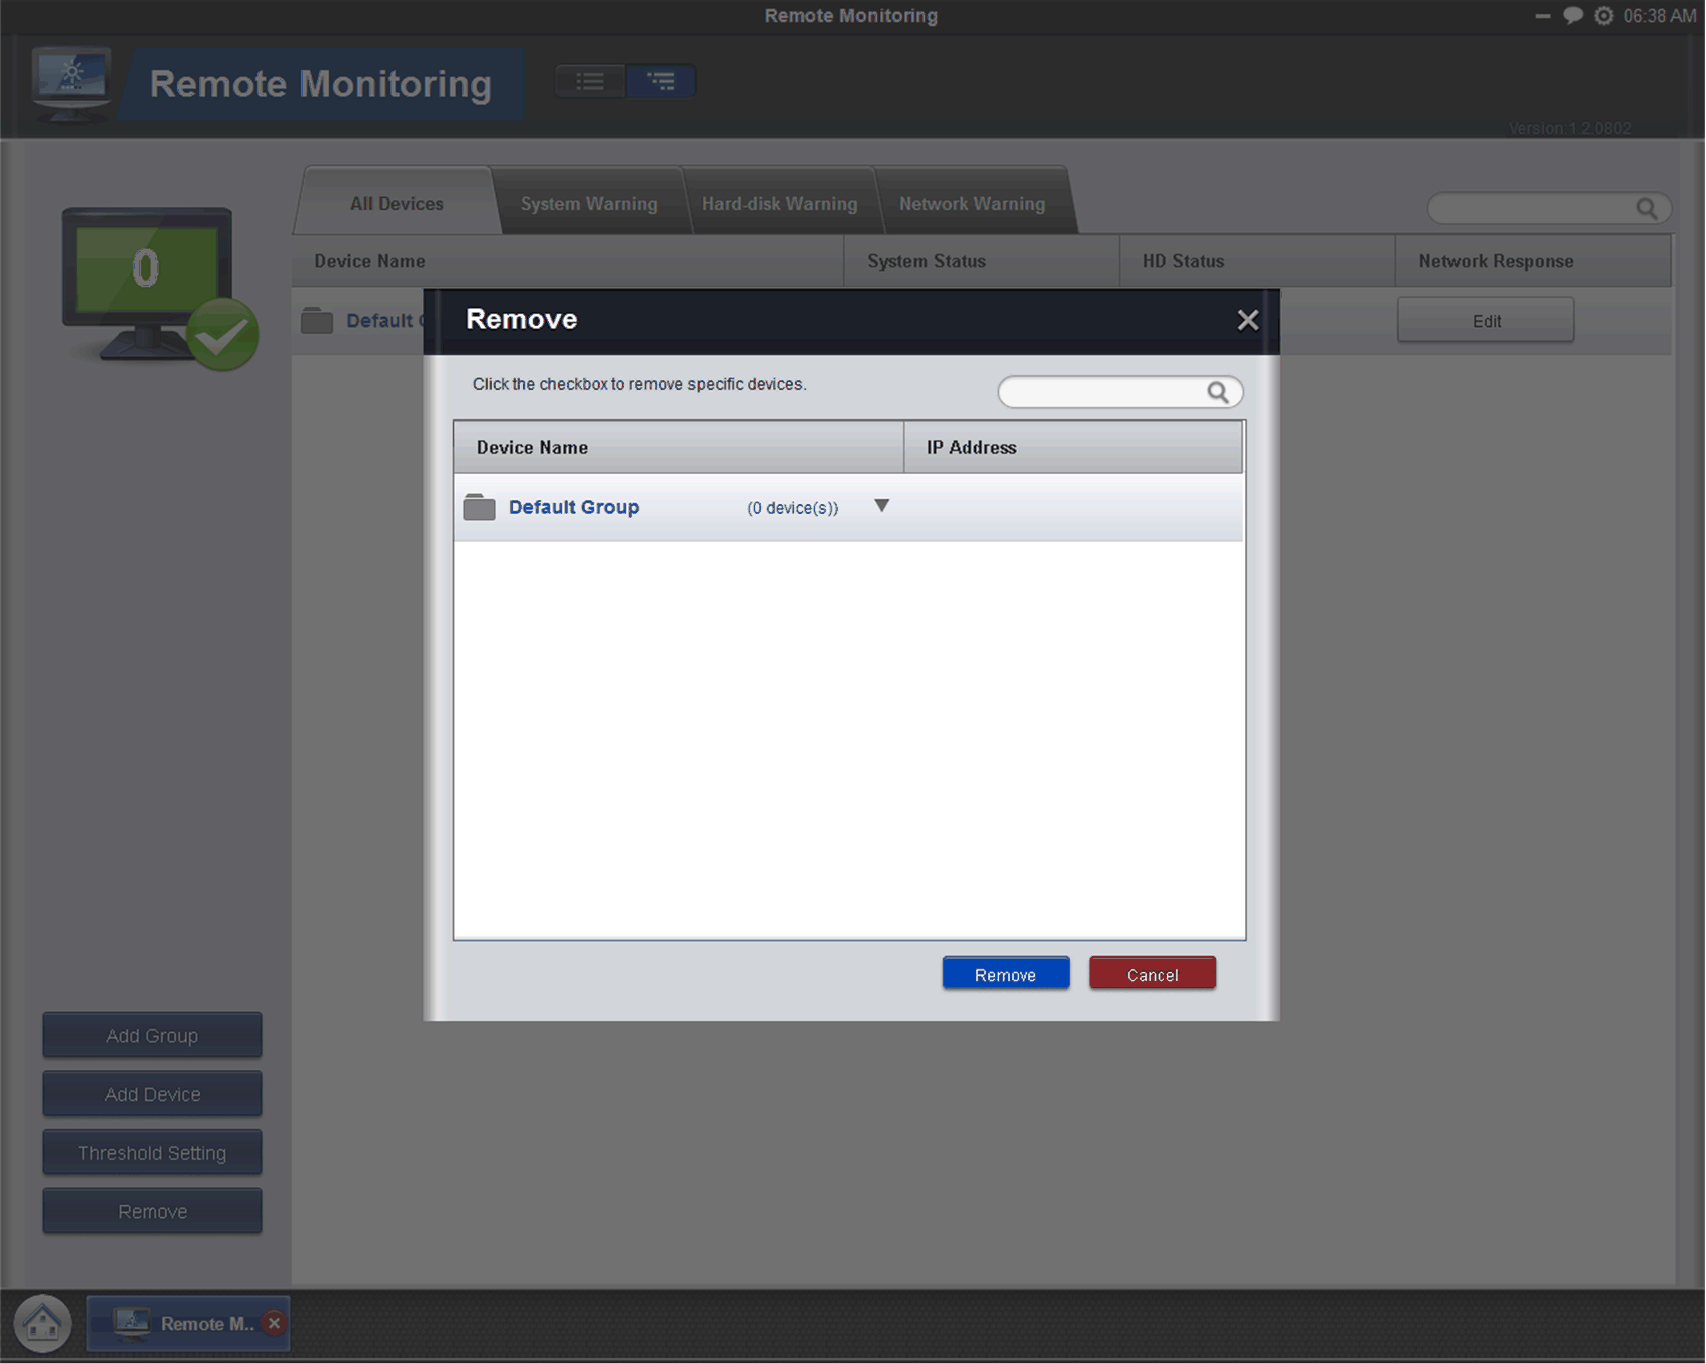Click the folder icon beside Default Group

point(479,507)
